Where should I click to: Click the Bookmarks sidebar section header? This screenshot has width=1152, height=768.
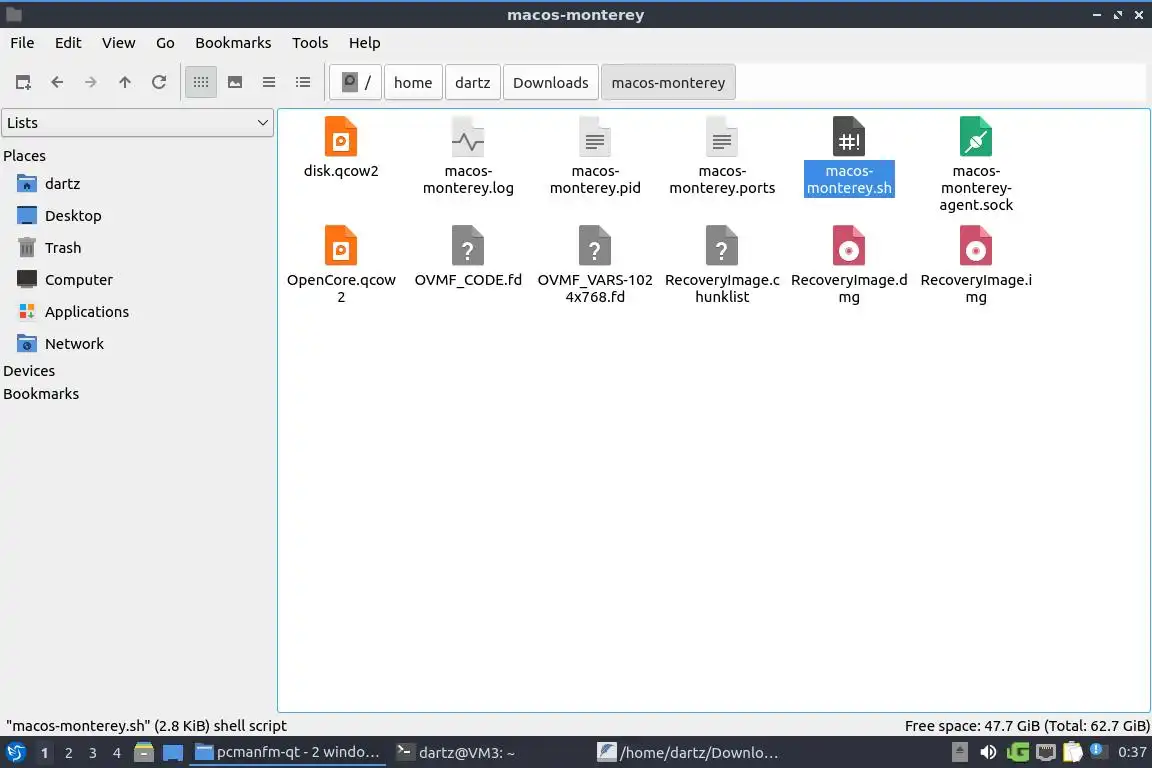pos(41,394)
